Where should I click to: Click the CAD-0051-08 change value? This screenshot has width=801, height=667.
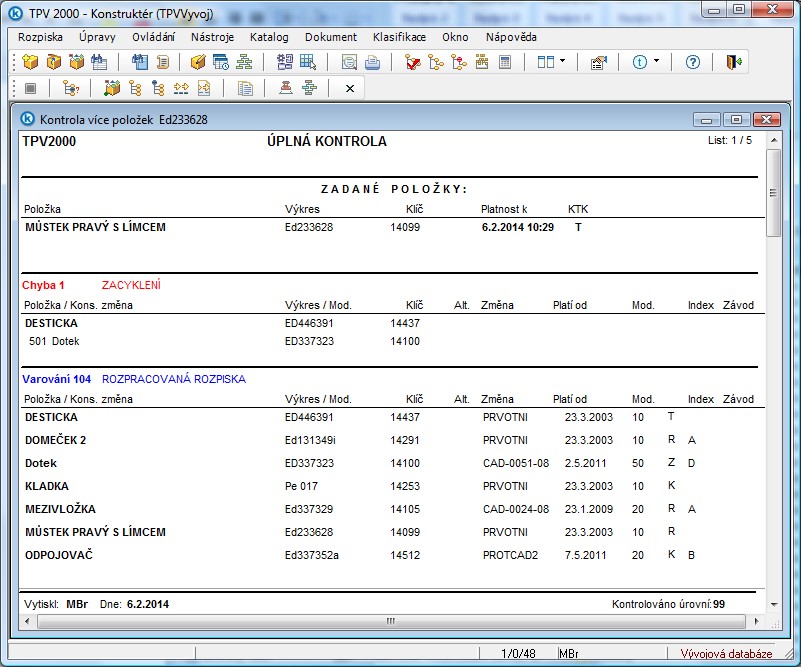[x=516, y=463]
